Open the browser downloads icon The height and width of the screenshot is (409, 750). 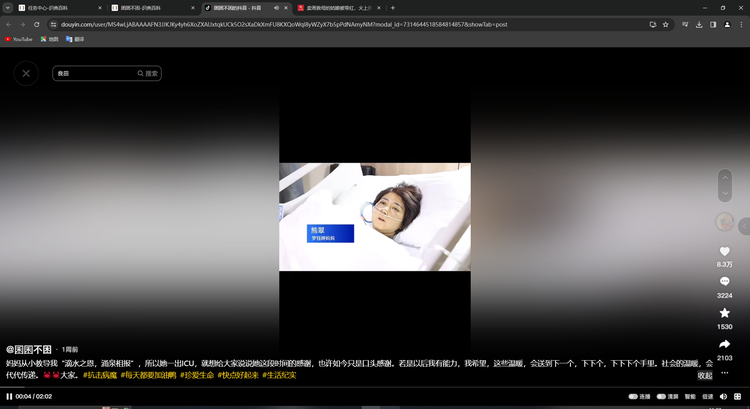tap(699, 24)
